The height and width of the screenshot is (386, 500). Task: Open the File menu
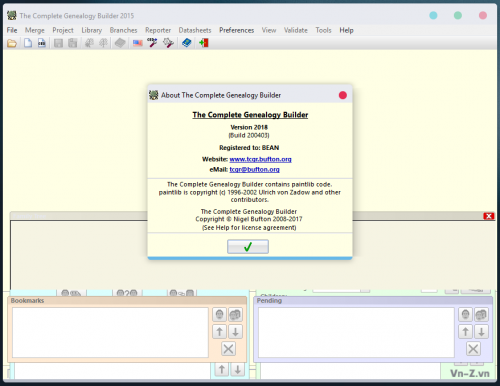[x=12, y=30]
